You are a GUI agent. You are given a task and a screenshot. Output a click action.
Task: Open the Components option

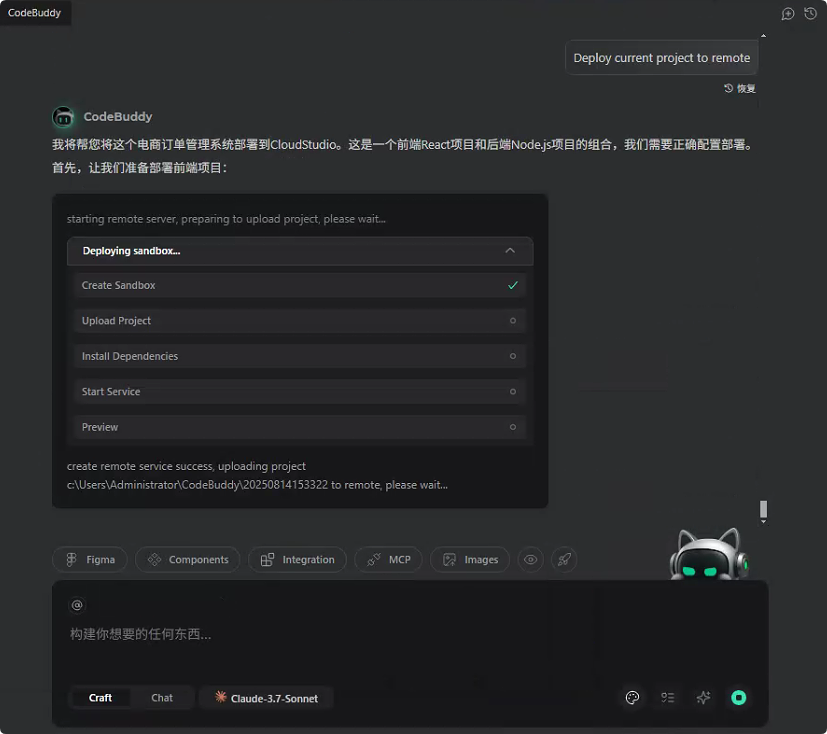click(188, 559)
